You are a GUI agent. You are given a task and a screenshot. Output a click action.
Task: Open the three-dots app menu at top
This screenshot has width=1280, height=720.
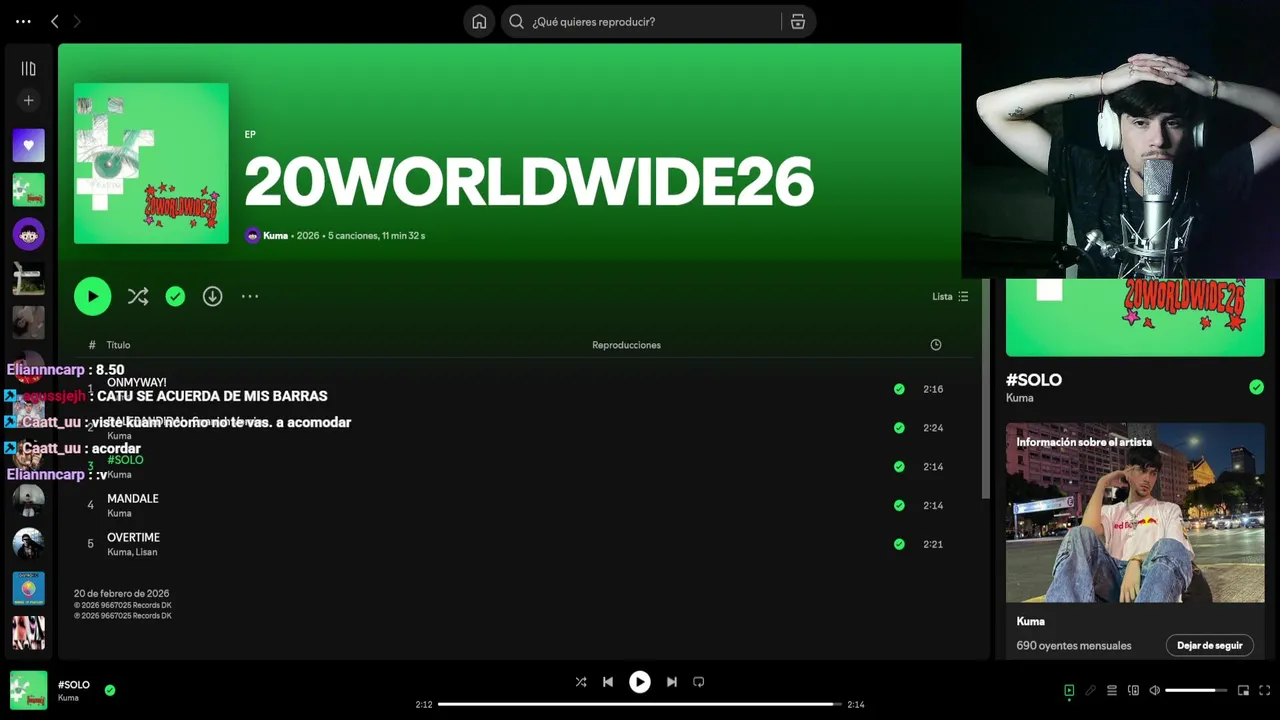click(x=23, y=21)
